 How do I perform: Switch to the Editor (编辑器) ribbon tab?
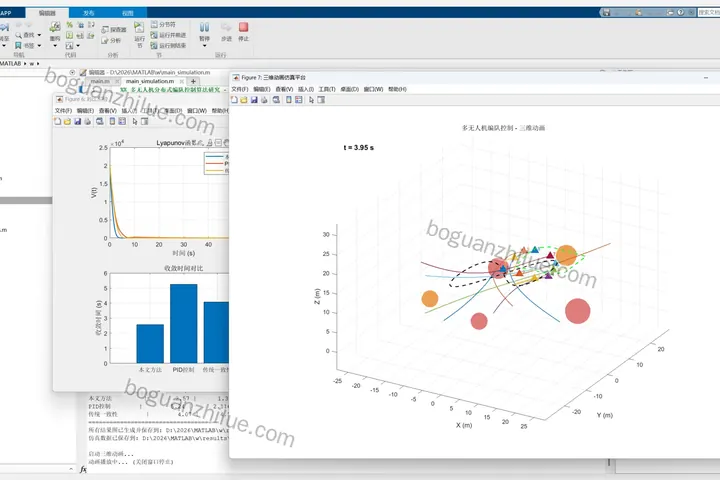[x=47, y=13]
